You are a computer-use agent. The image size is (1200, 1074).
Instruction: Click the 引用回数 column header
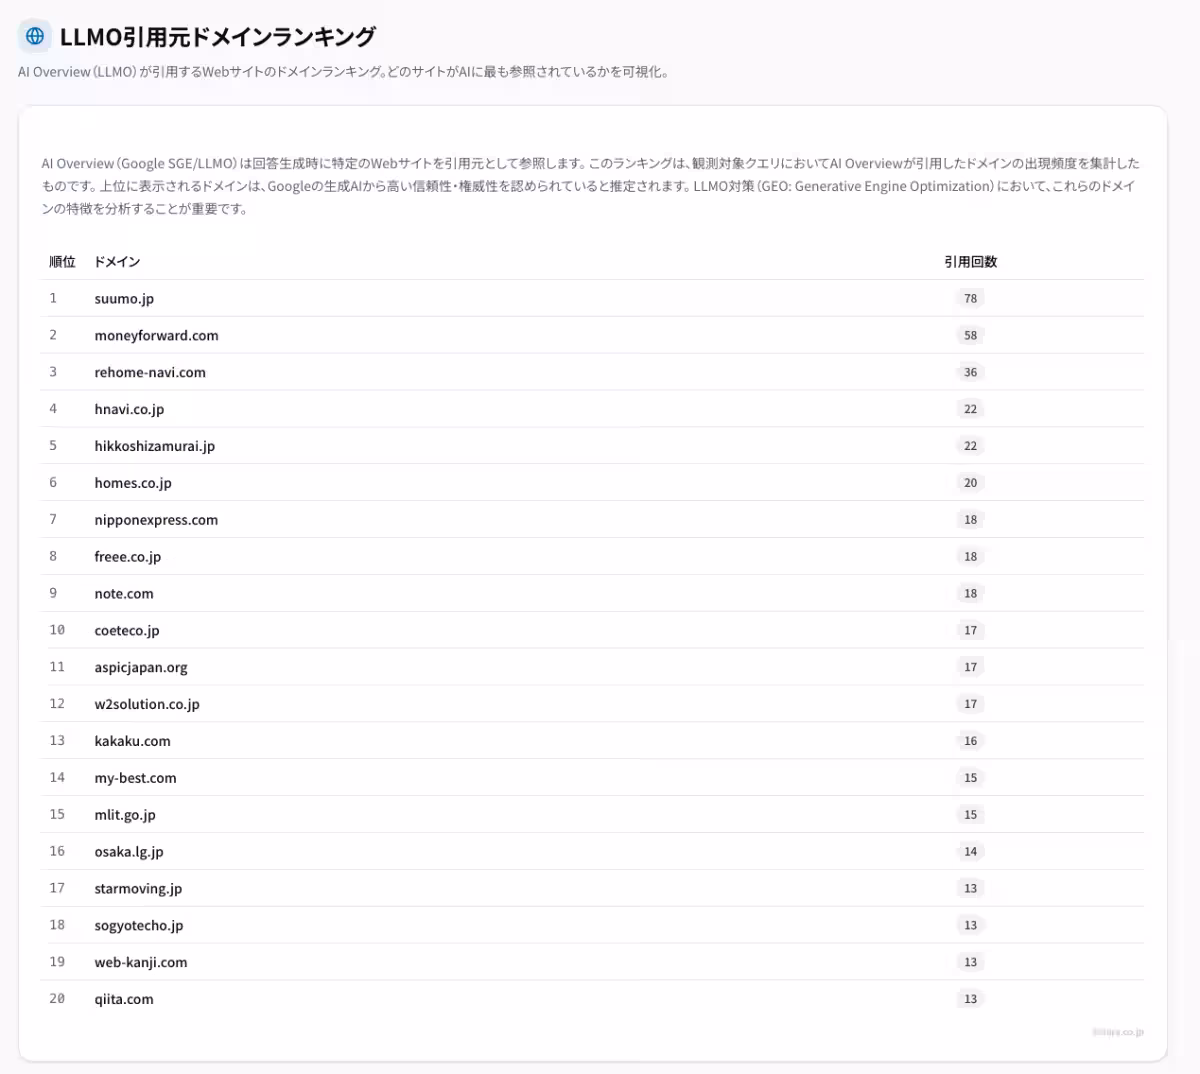click(970, 262)
